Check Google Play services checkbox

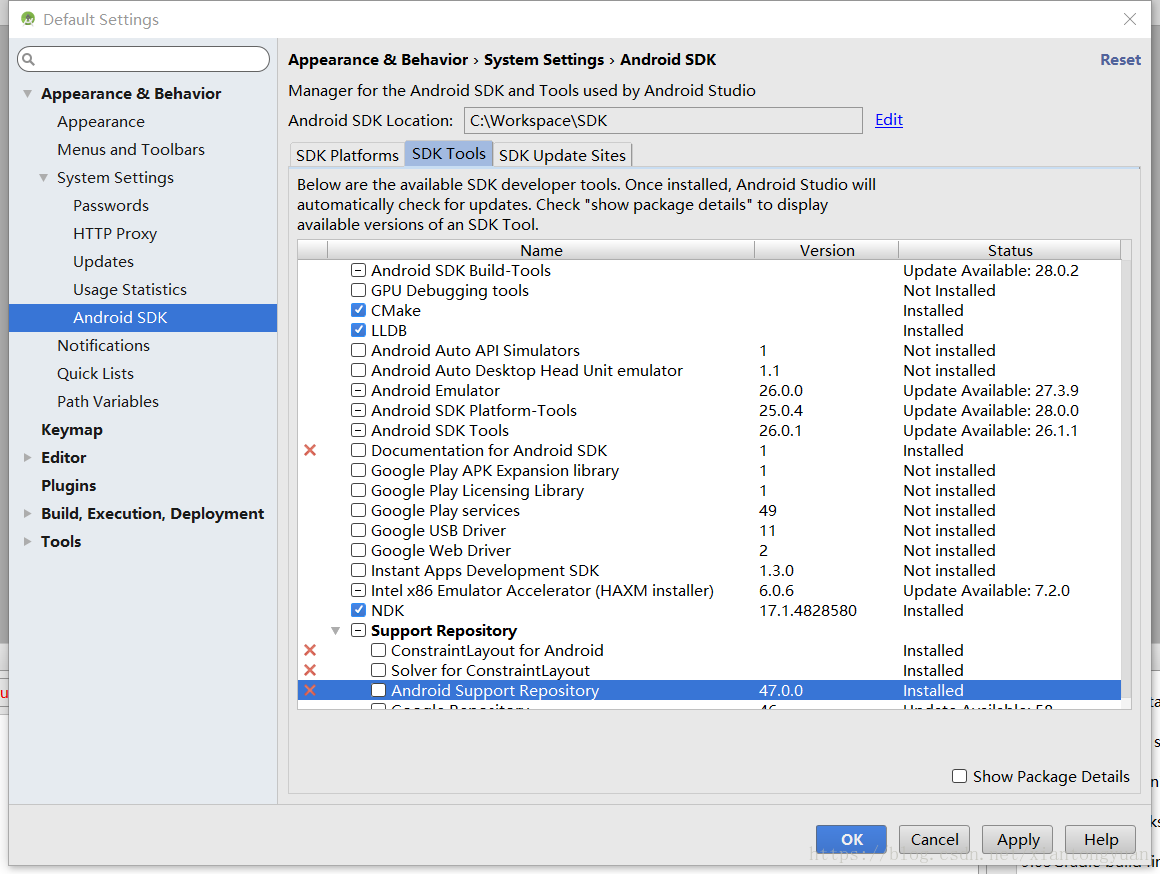[358, 510]
